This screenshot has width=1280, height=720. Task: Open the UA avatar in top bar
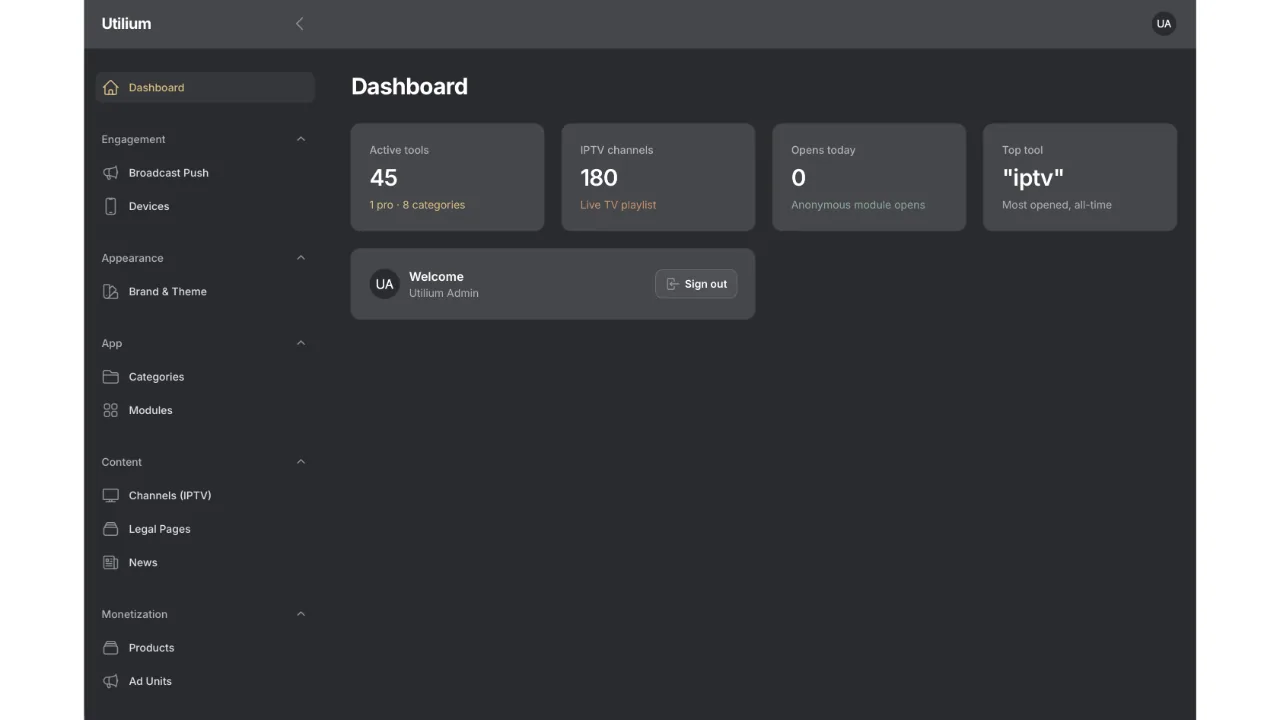(x=1164, y=24)
